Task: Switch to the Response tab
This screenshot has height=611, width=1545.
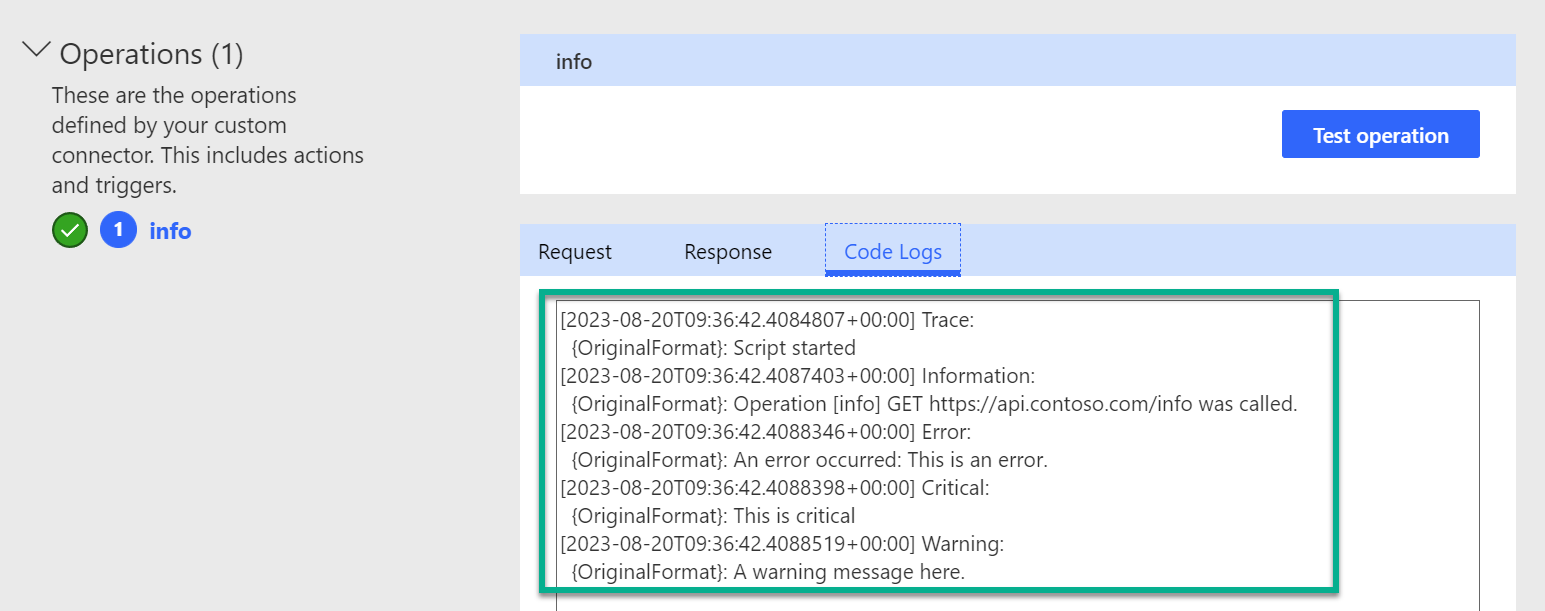Action: [x=727, y=252]
